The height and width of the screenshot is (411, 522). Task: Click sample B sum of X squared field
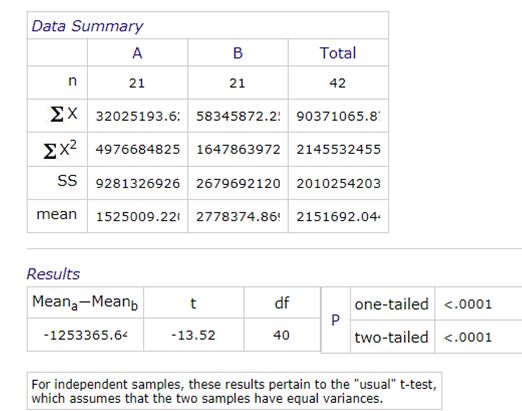[x=238, y=149]
